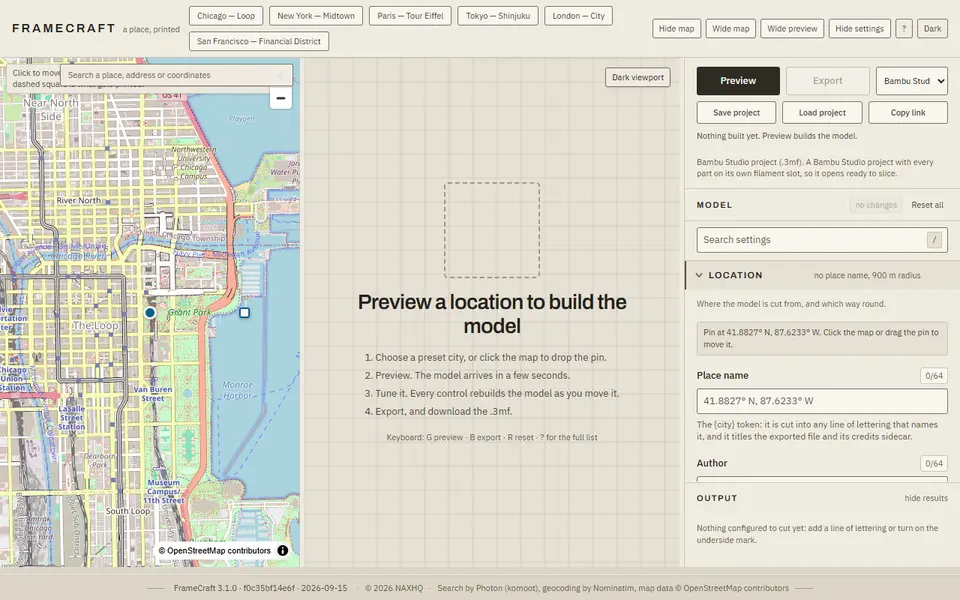The height and width of the screenshot is (600, 960).
Task: Click '© 2026 NAXHQ' in footer
Action: point(394,588)
